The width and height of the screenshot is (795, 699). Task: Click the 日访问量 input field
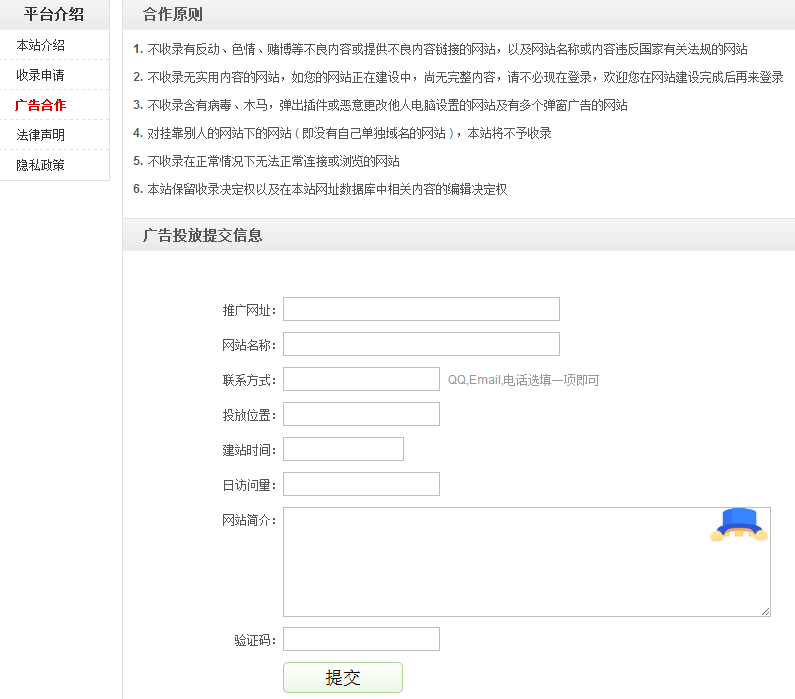tap(361, 484)
